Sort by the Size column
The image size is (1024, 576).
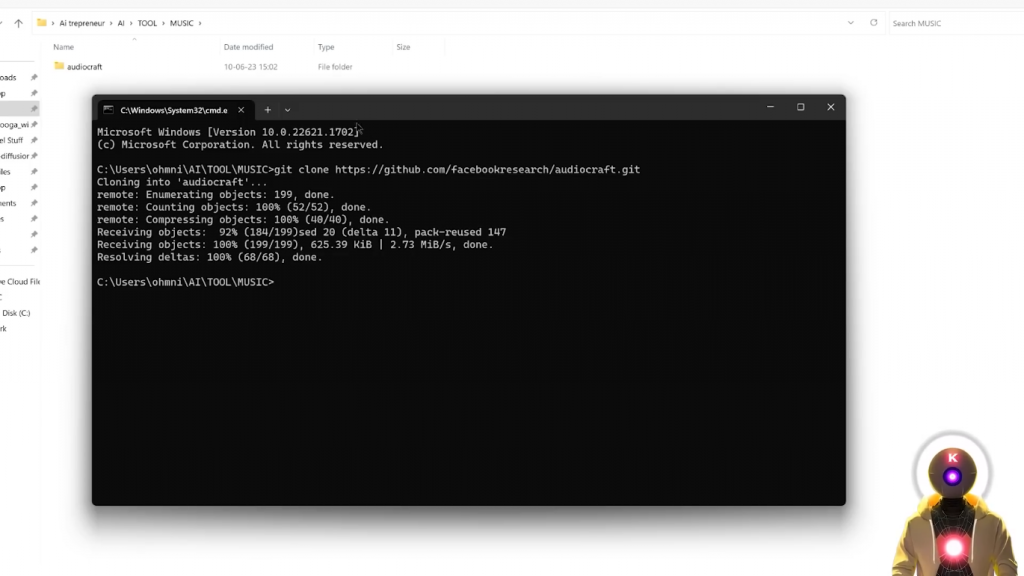(x=403, y=47)
